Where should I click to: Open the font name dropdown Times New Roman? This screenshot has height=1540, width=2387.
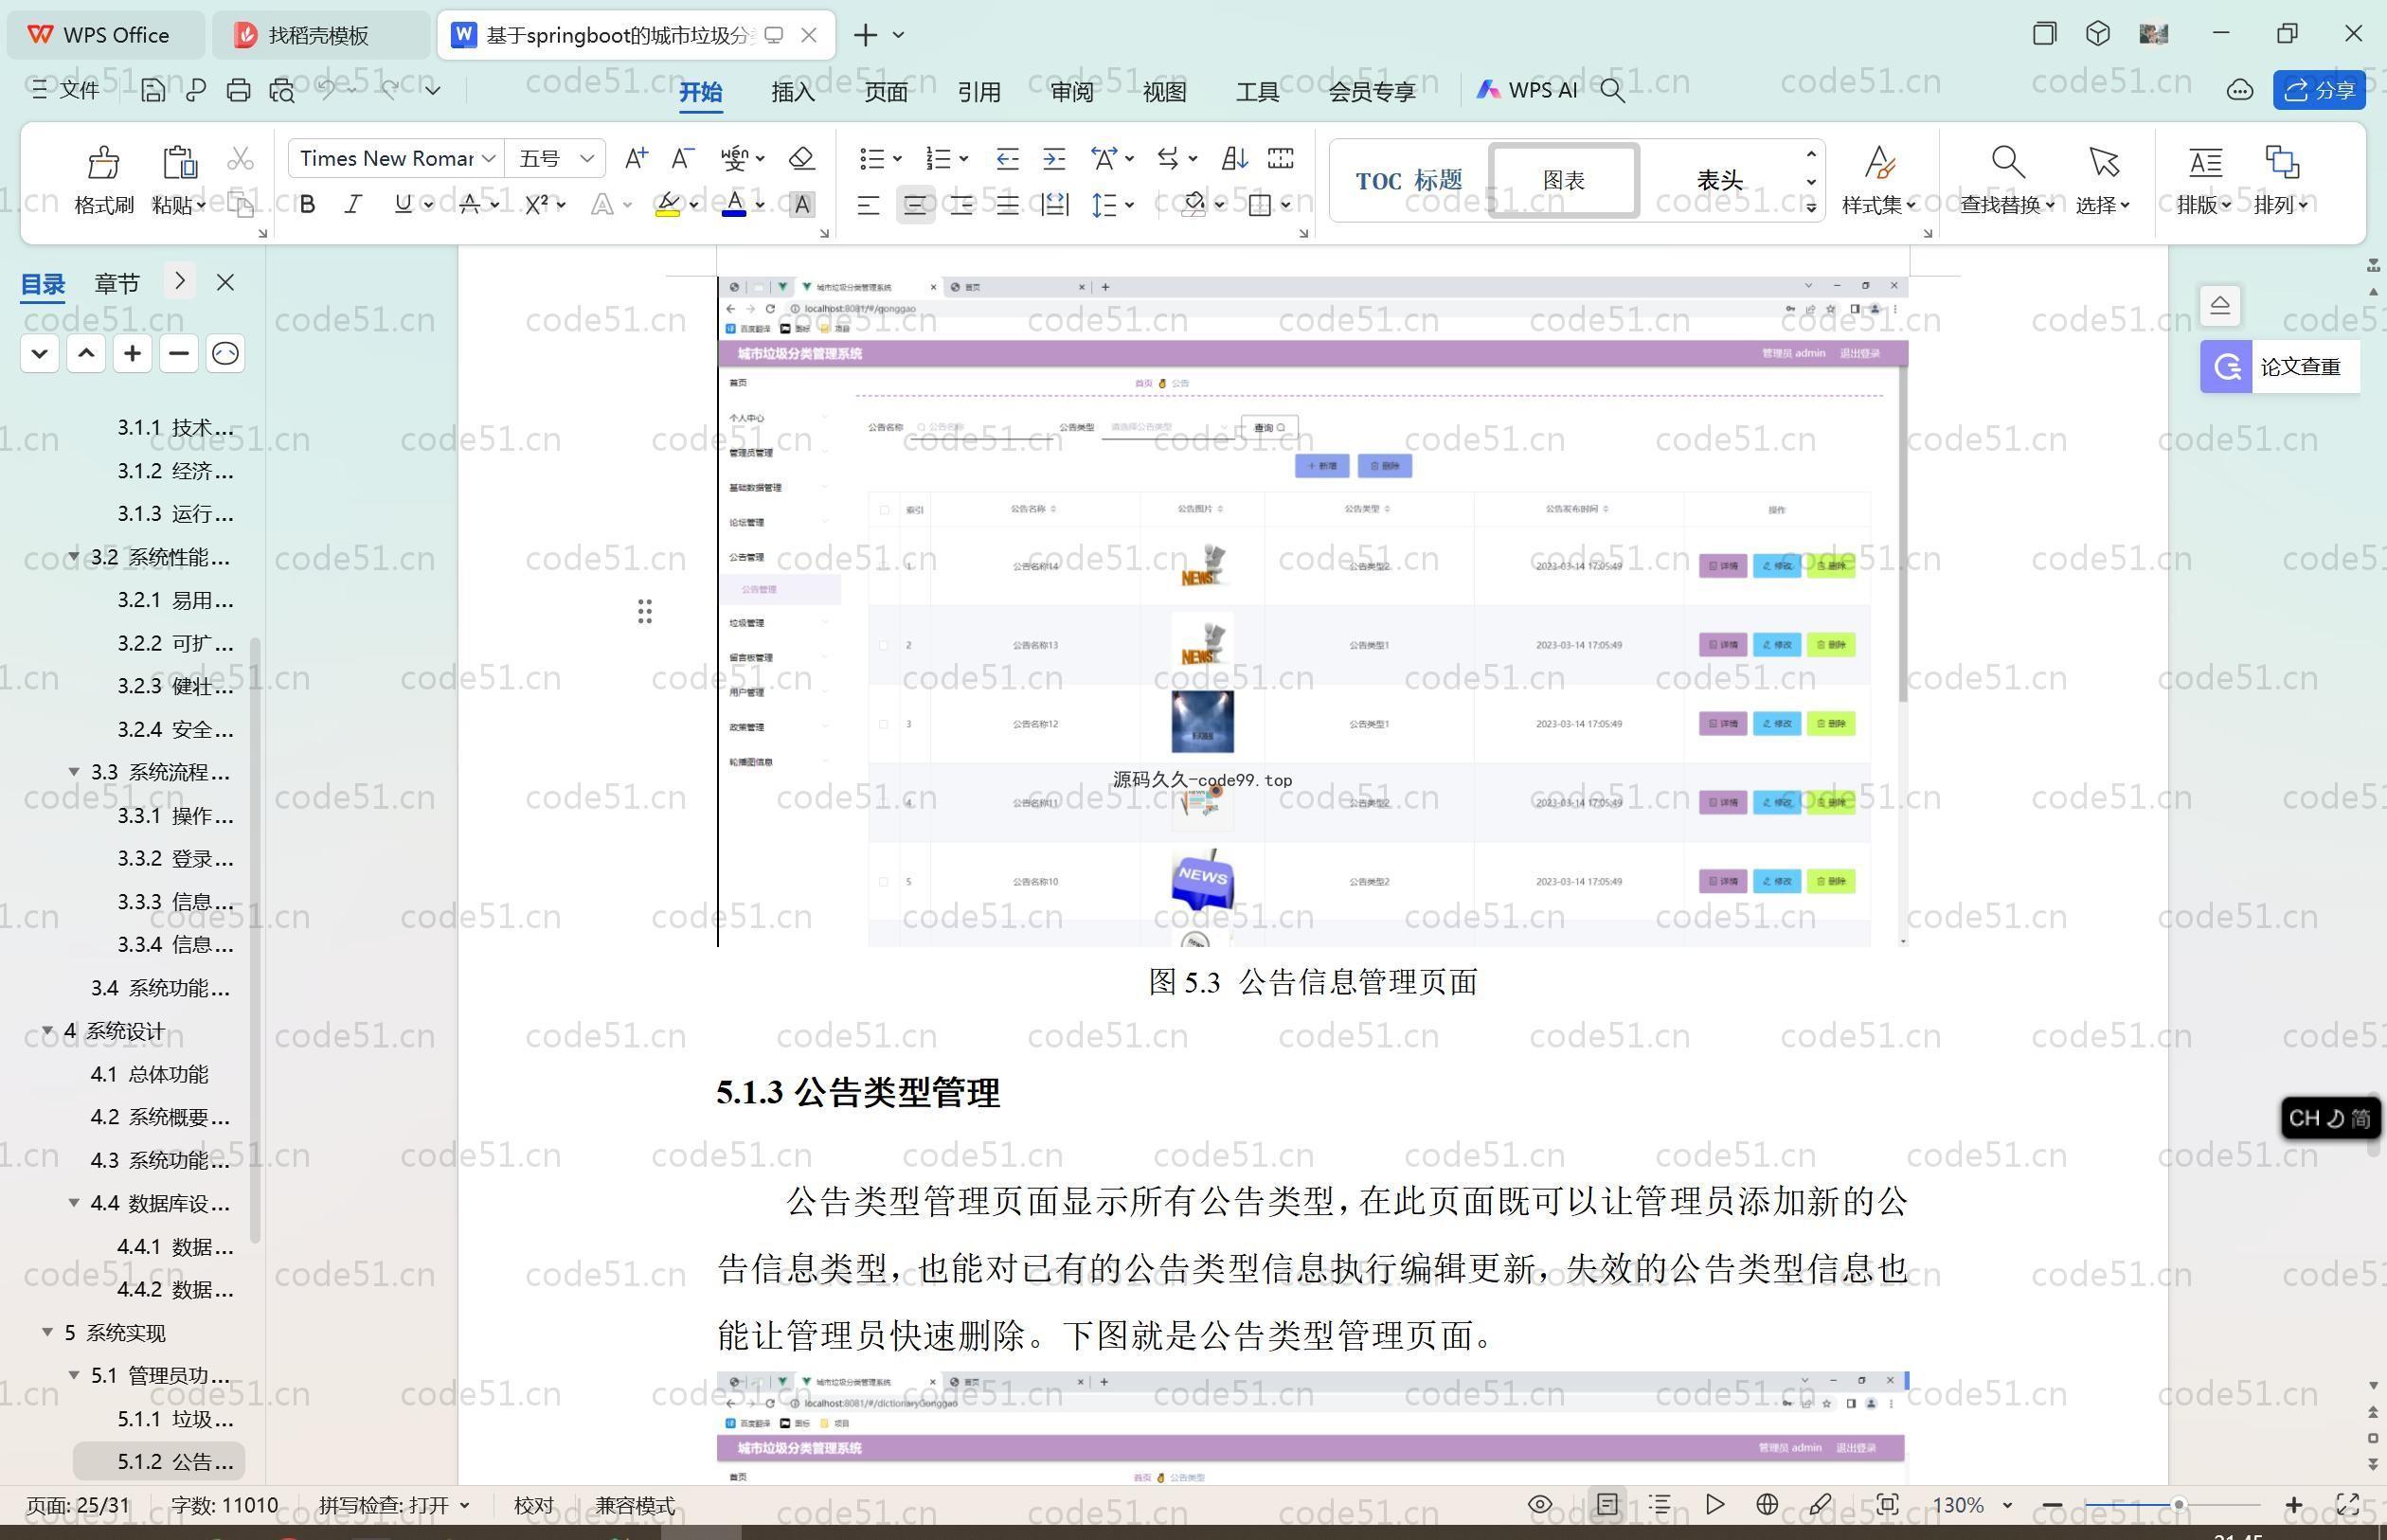(x=489, y=159)
